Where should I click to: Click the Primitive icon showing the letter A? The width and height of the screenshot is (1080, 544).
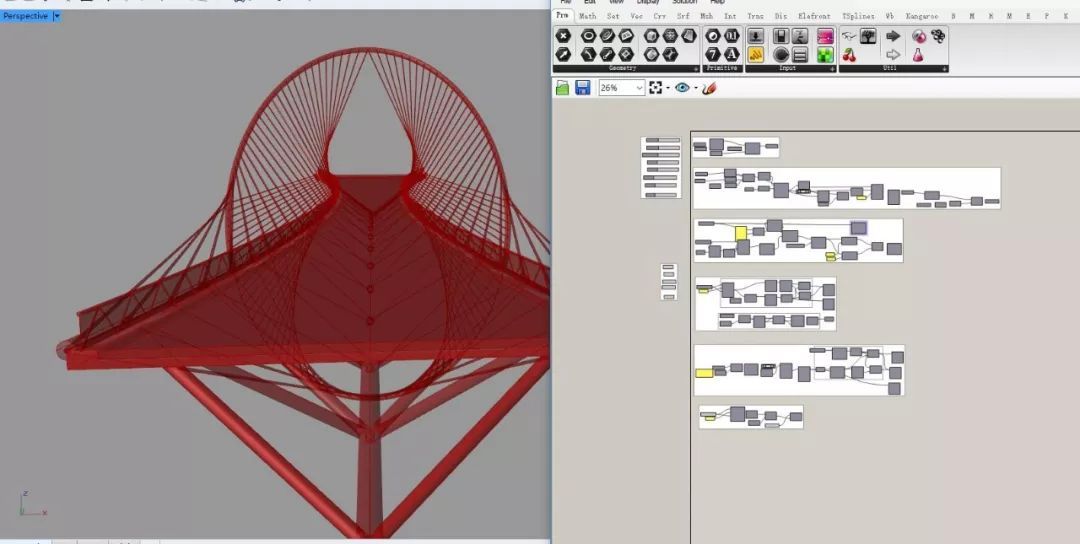click(x=731, y=54)
